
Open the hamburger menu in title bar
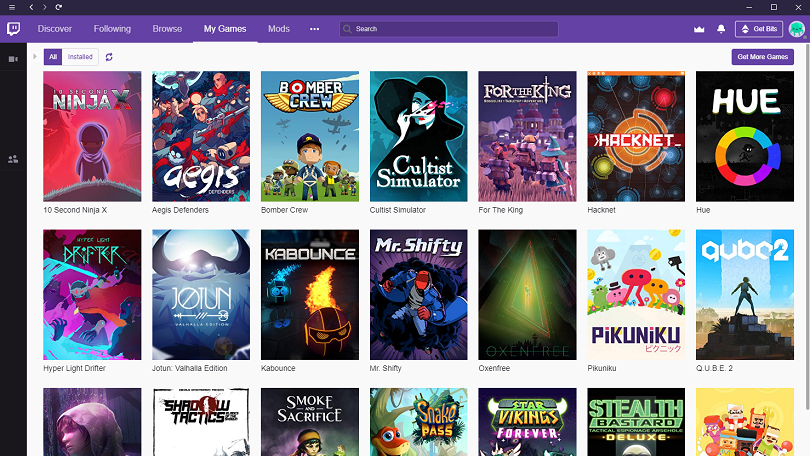12,7
